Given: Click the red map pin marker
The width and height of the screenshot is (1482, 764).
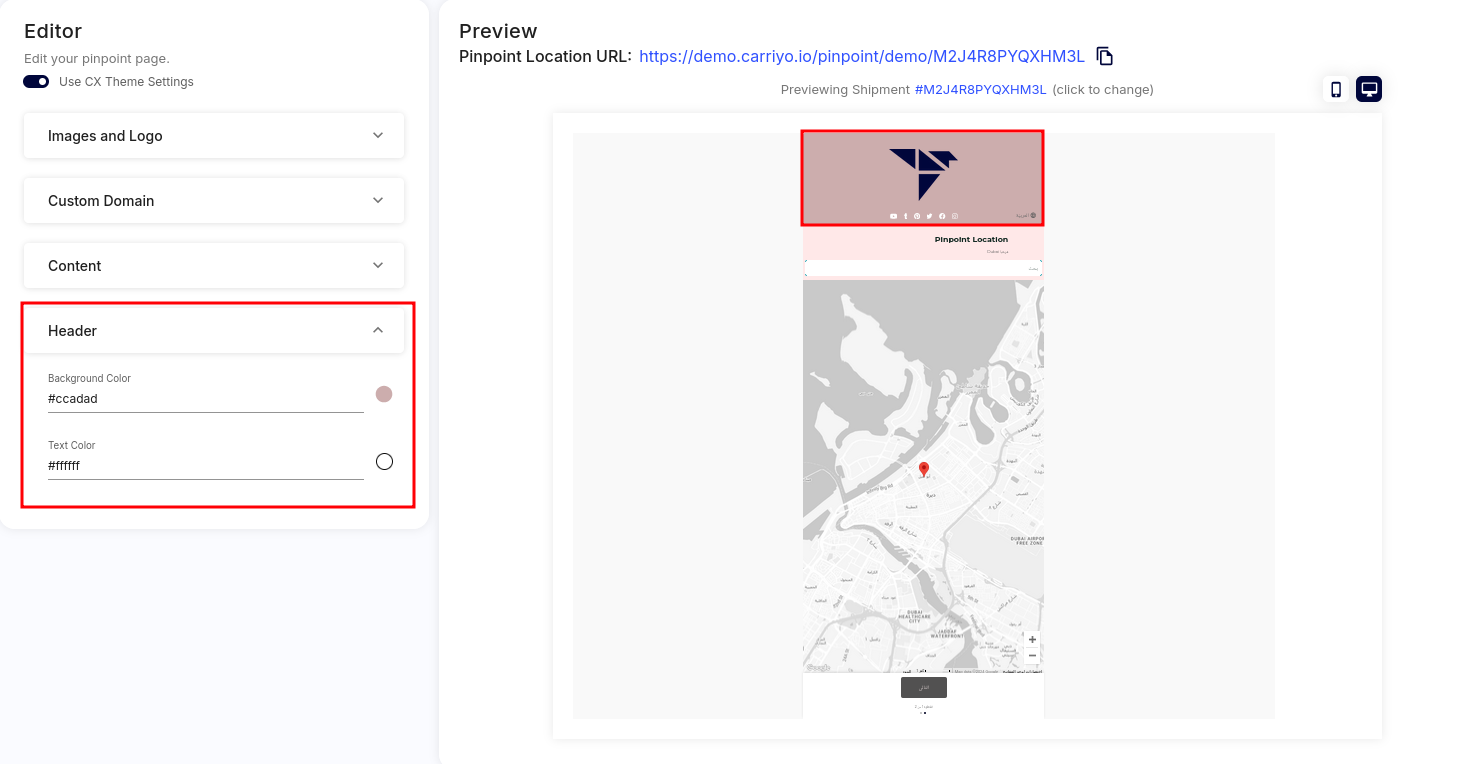Looking at the screenshot, I should pos(924,469).
